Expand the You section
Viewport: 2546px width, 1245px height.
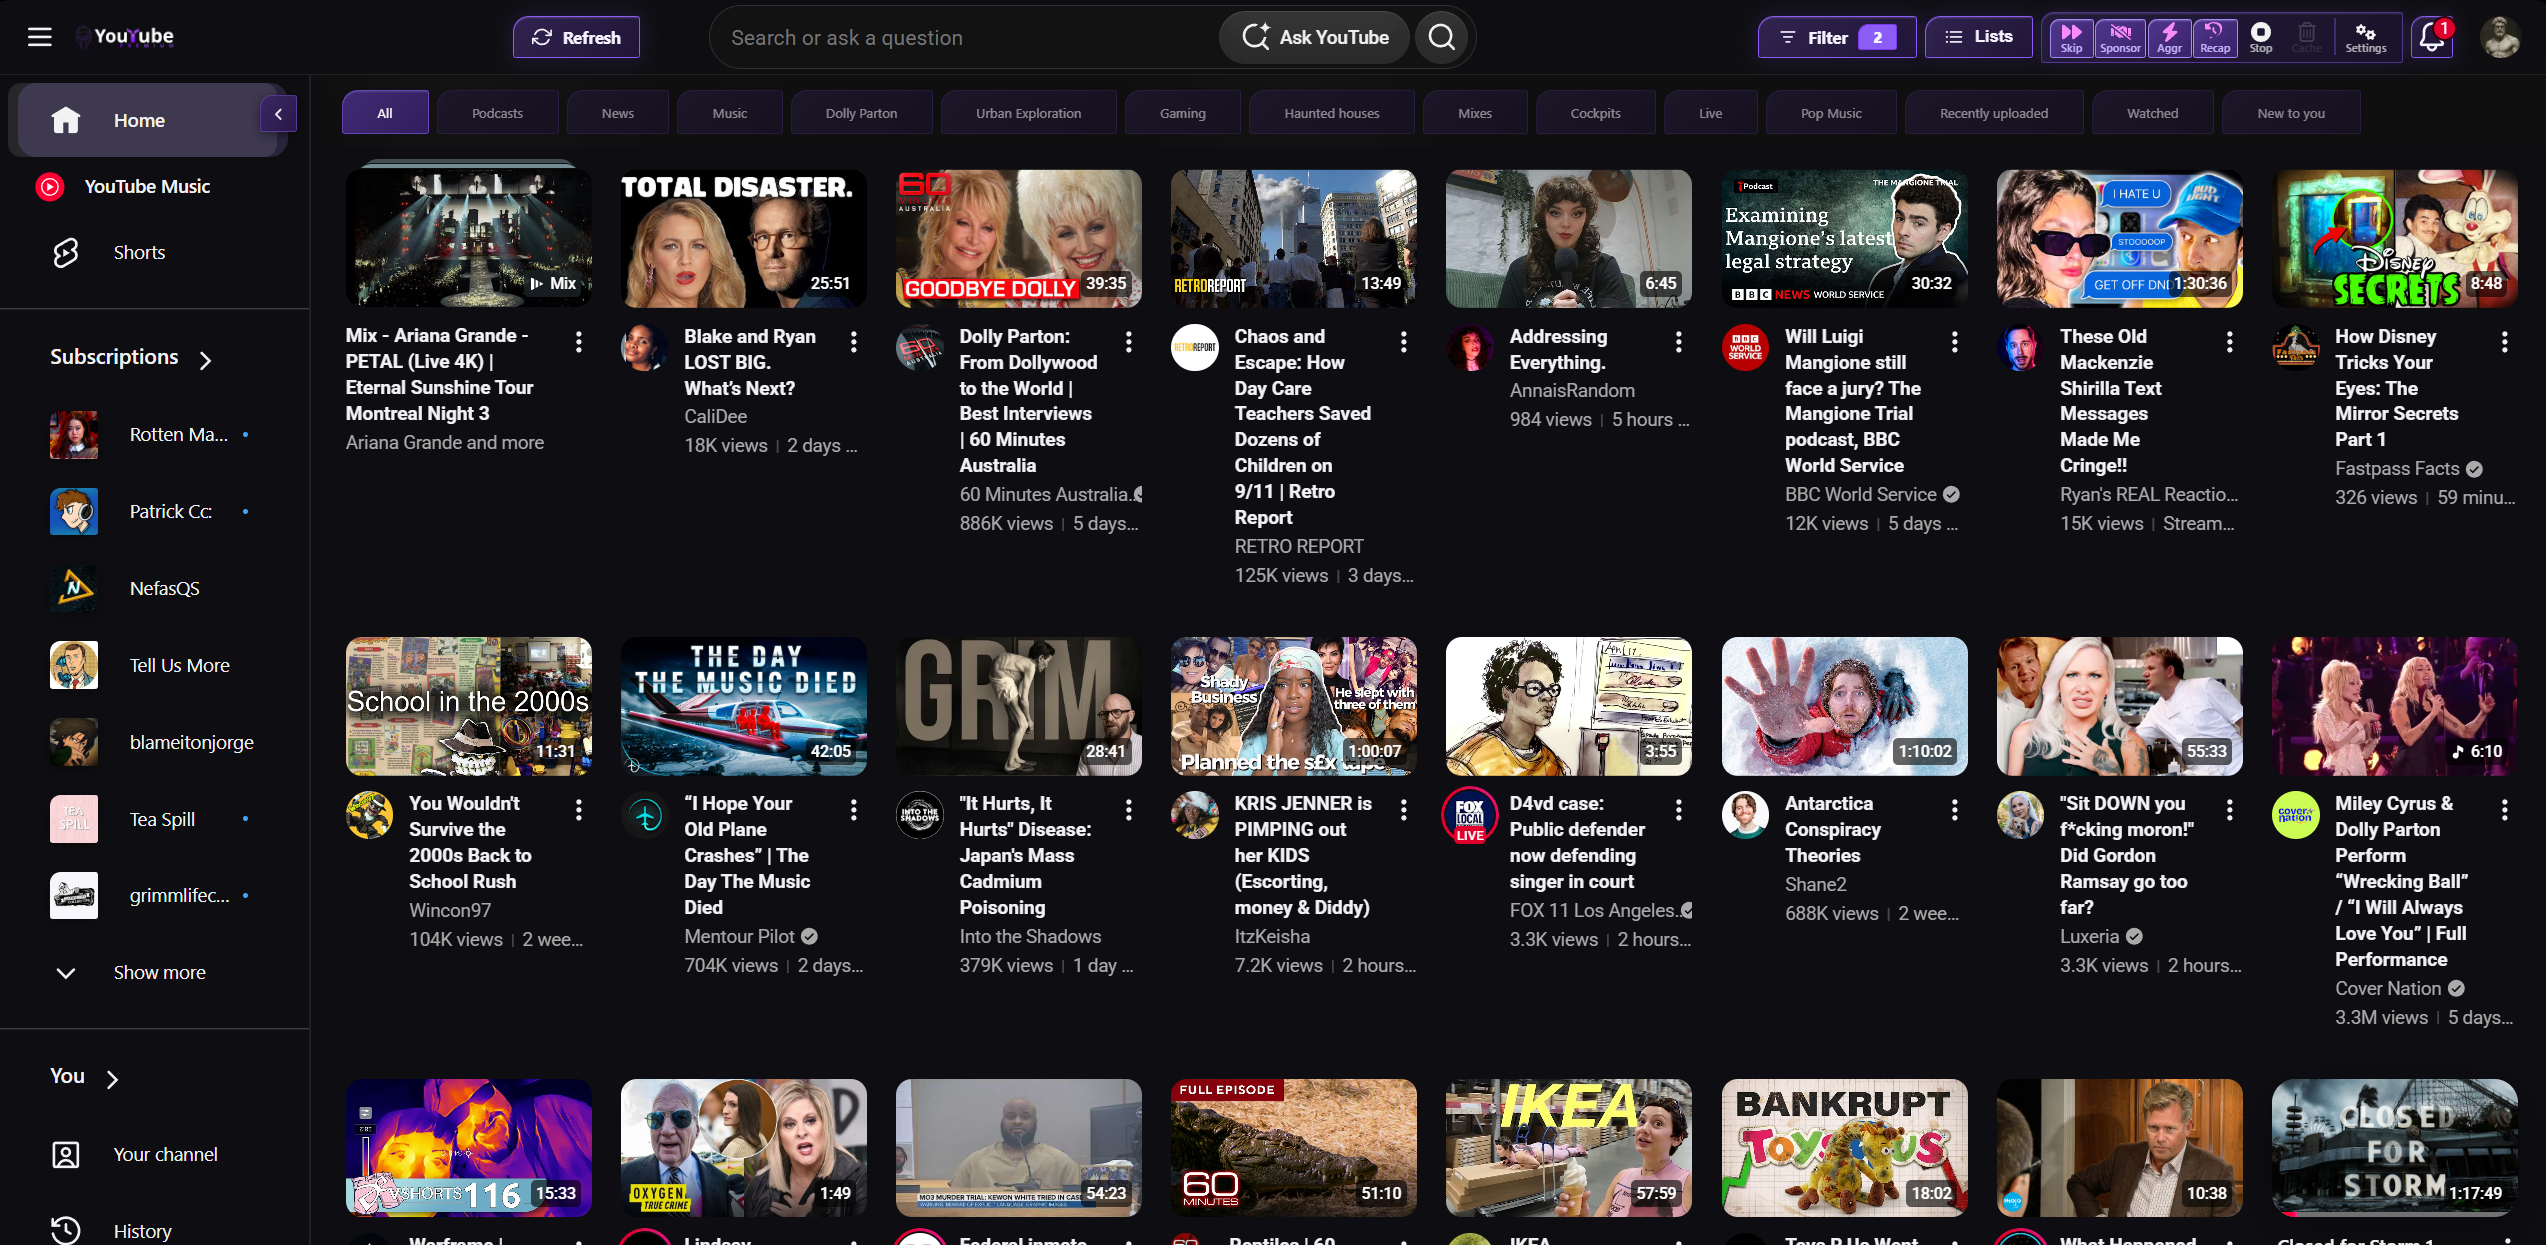click(85, 1077)
